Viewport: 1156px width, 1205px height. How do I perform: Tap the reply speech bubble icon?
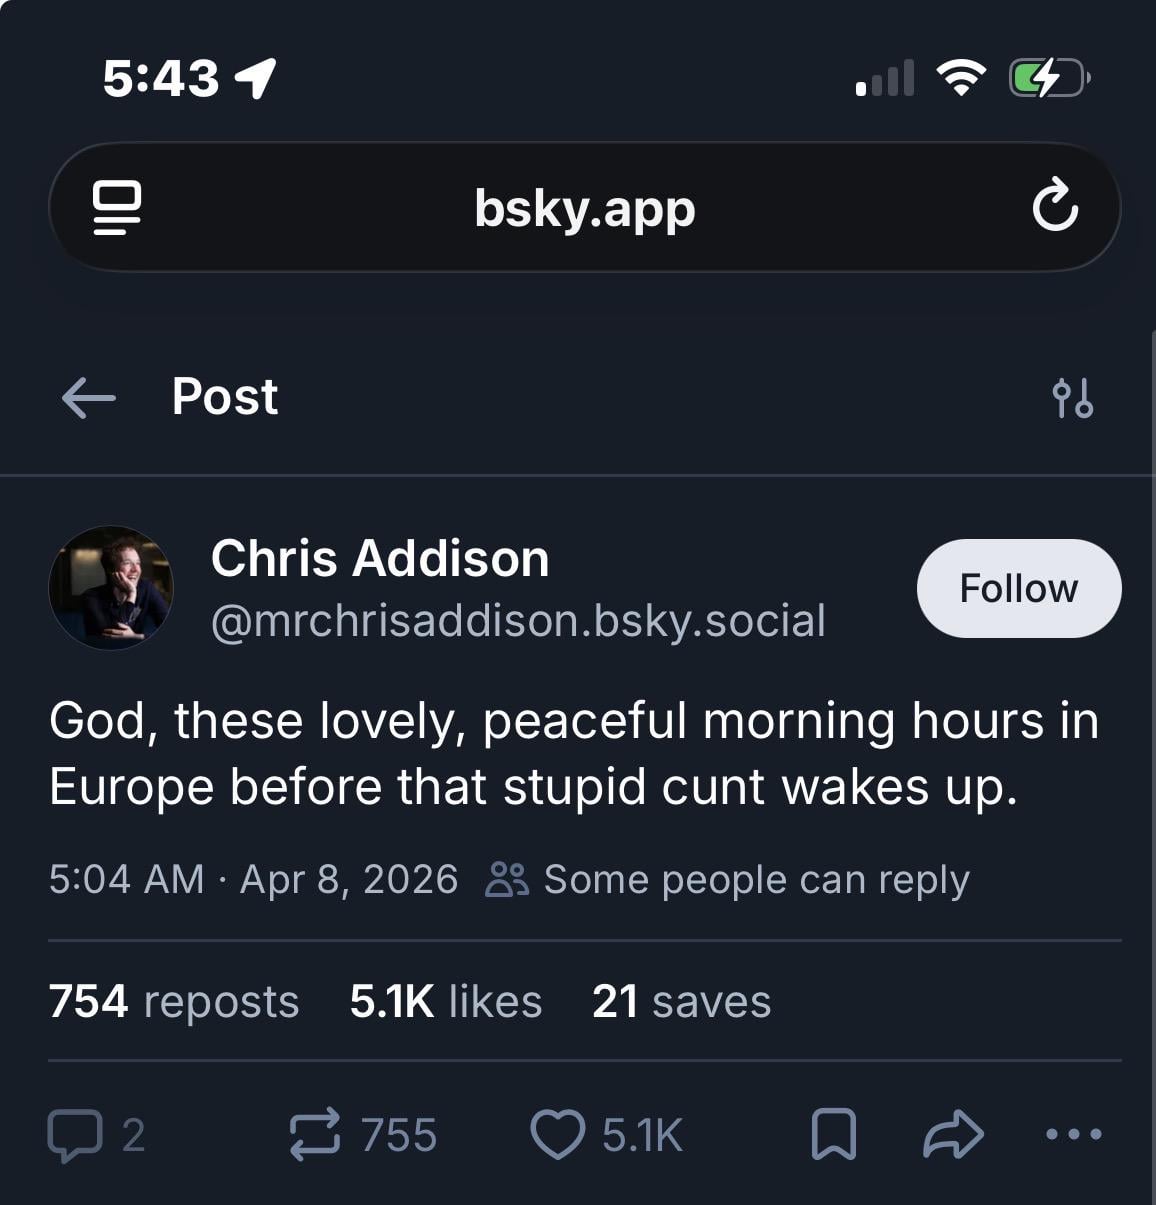point(75,1136)
